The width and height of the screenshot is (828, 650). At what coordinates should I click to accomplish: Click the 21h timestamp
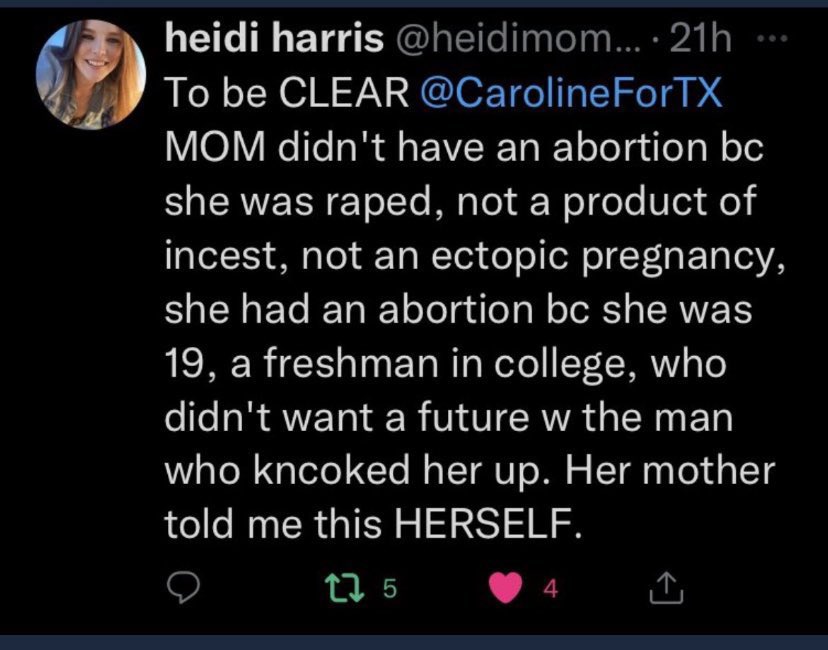pos(700,39)
